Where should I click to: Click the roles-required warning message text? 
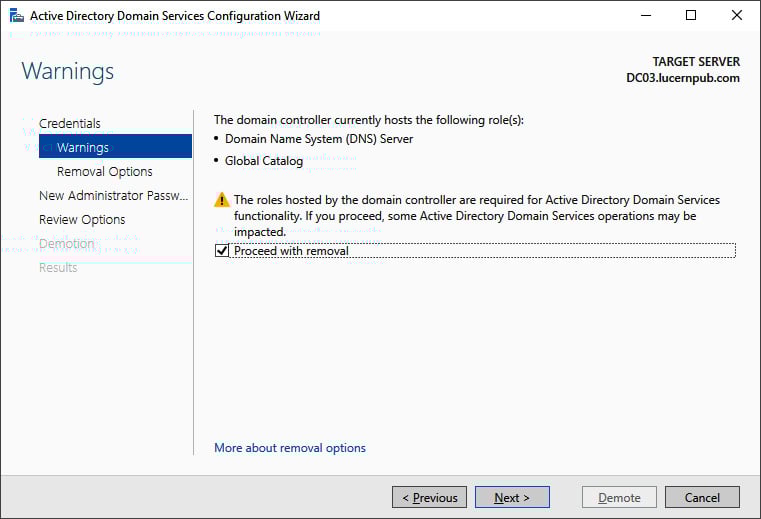(x=477, y=216)
